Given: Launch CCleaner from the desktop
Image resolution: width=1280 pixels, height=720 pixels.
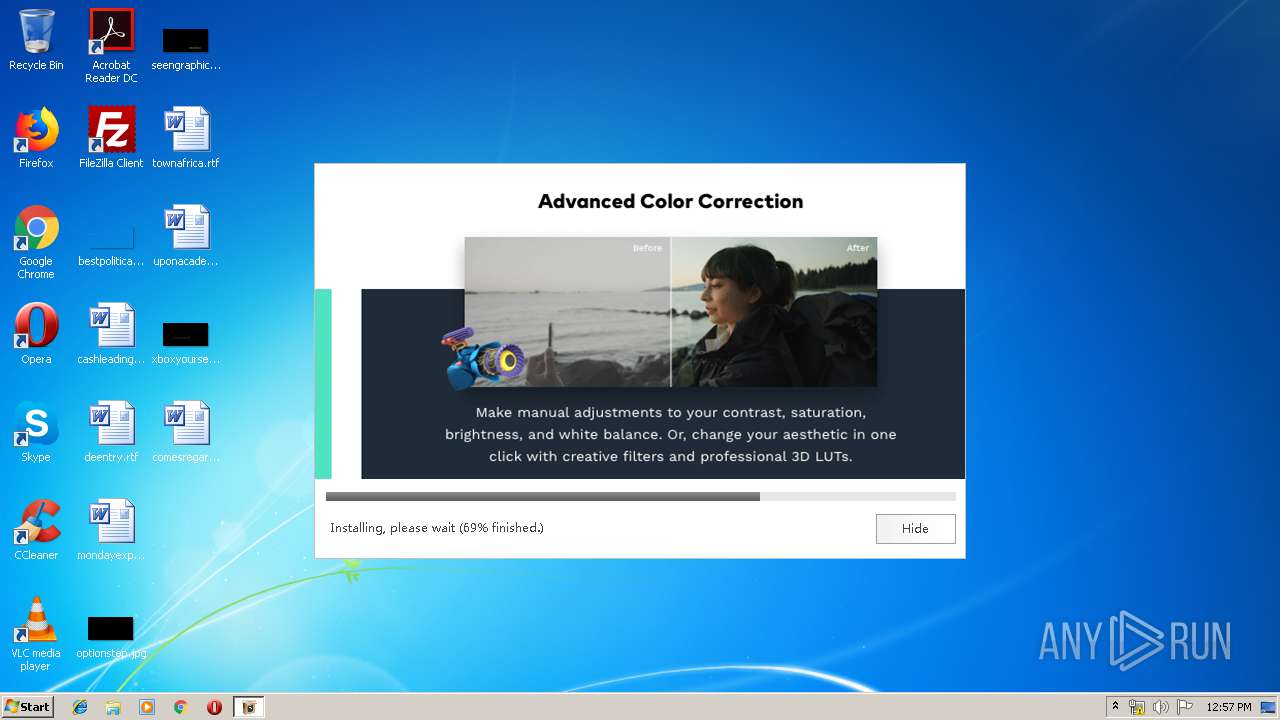Looking at the screenshot, I should tap(36, 530).
